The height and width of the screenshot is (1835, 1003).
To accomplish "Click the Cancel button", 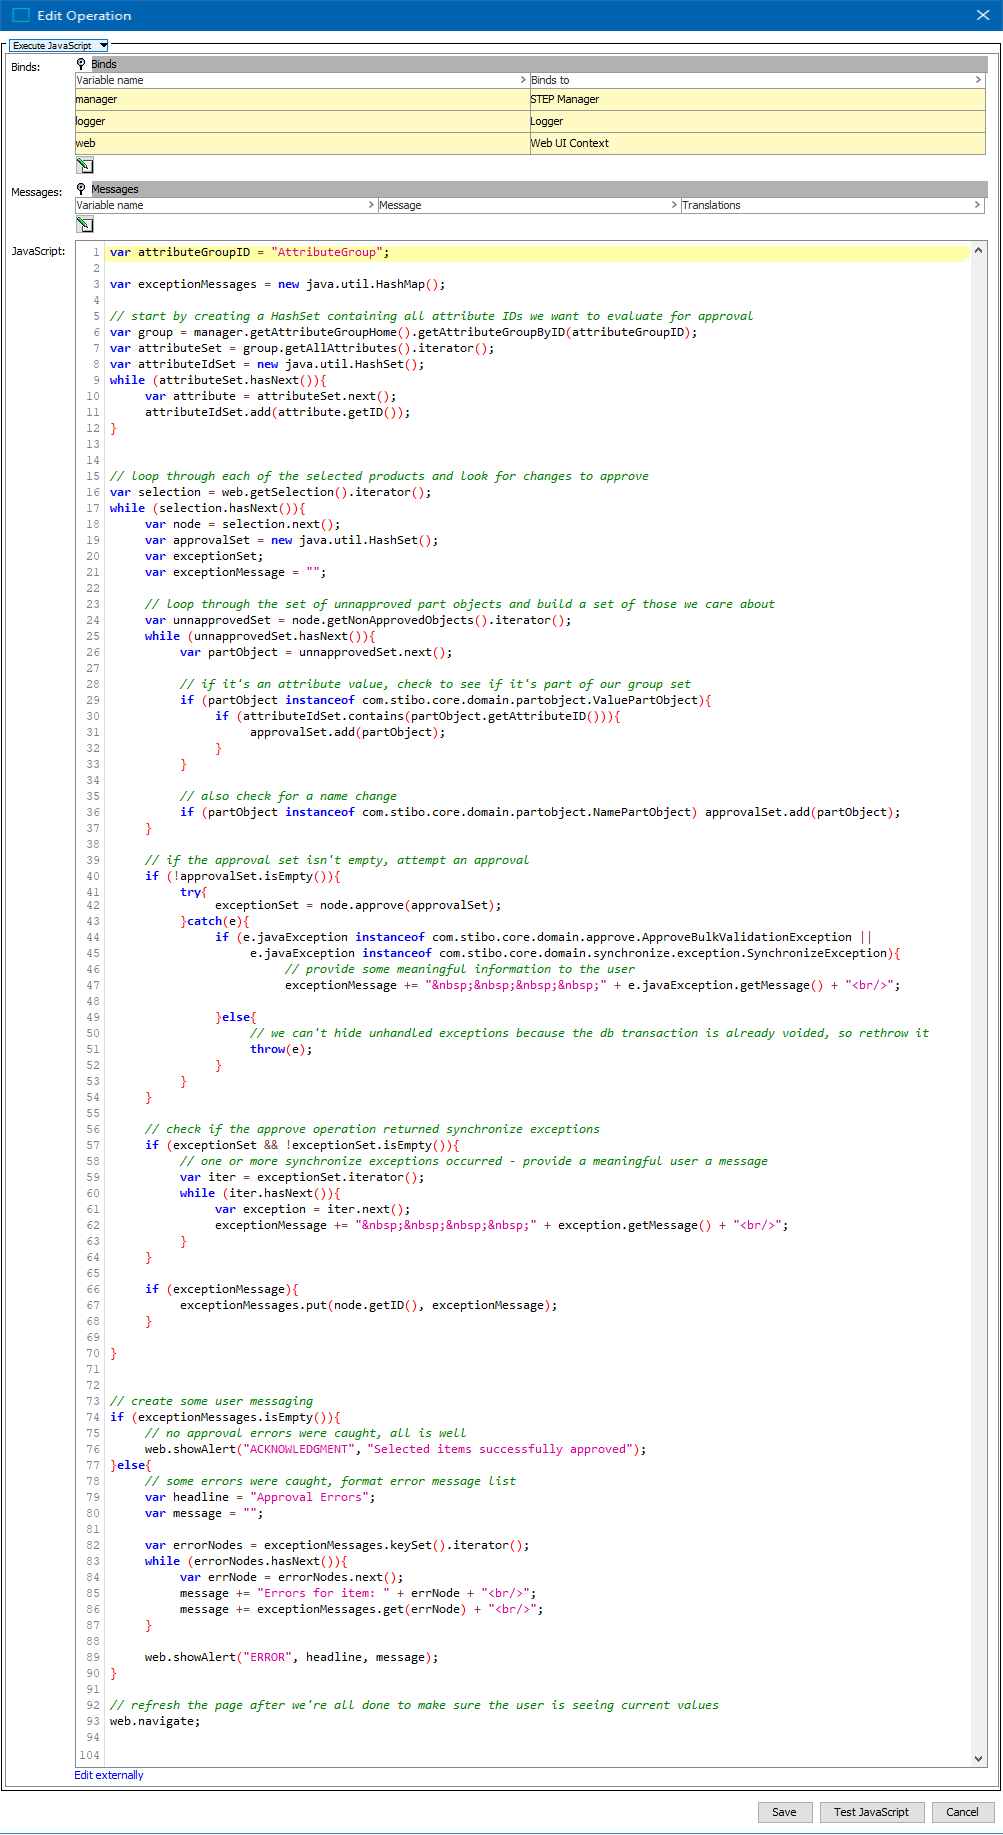I will [x=962, y=1812].
